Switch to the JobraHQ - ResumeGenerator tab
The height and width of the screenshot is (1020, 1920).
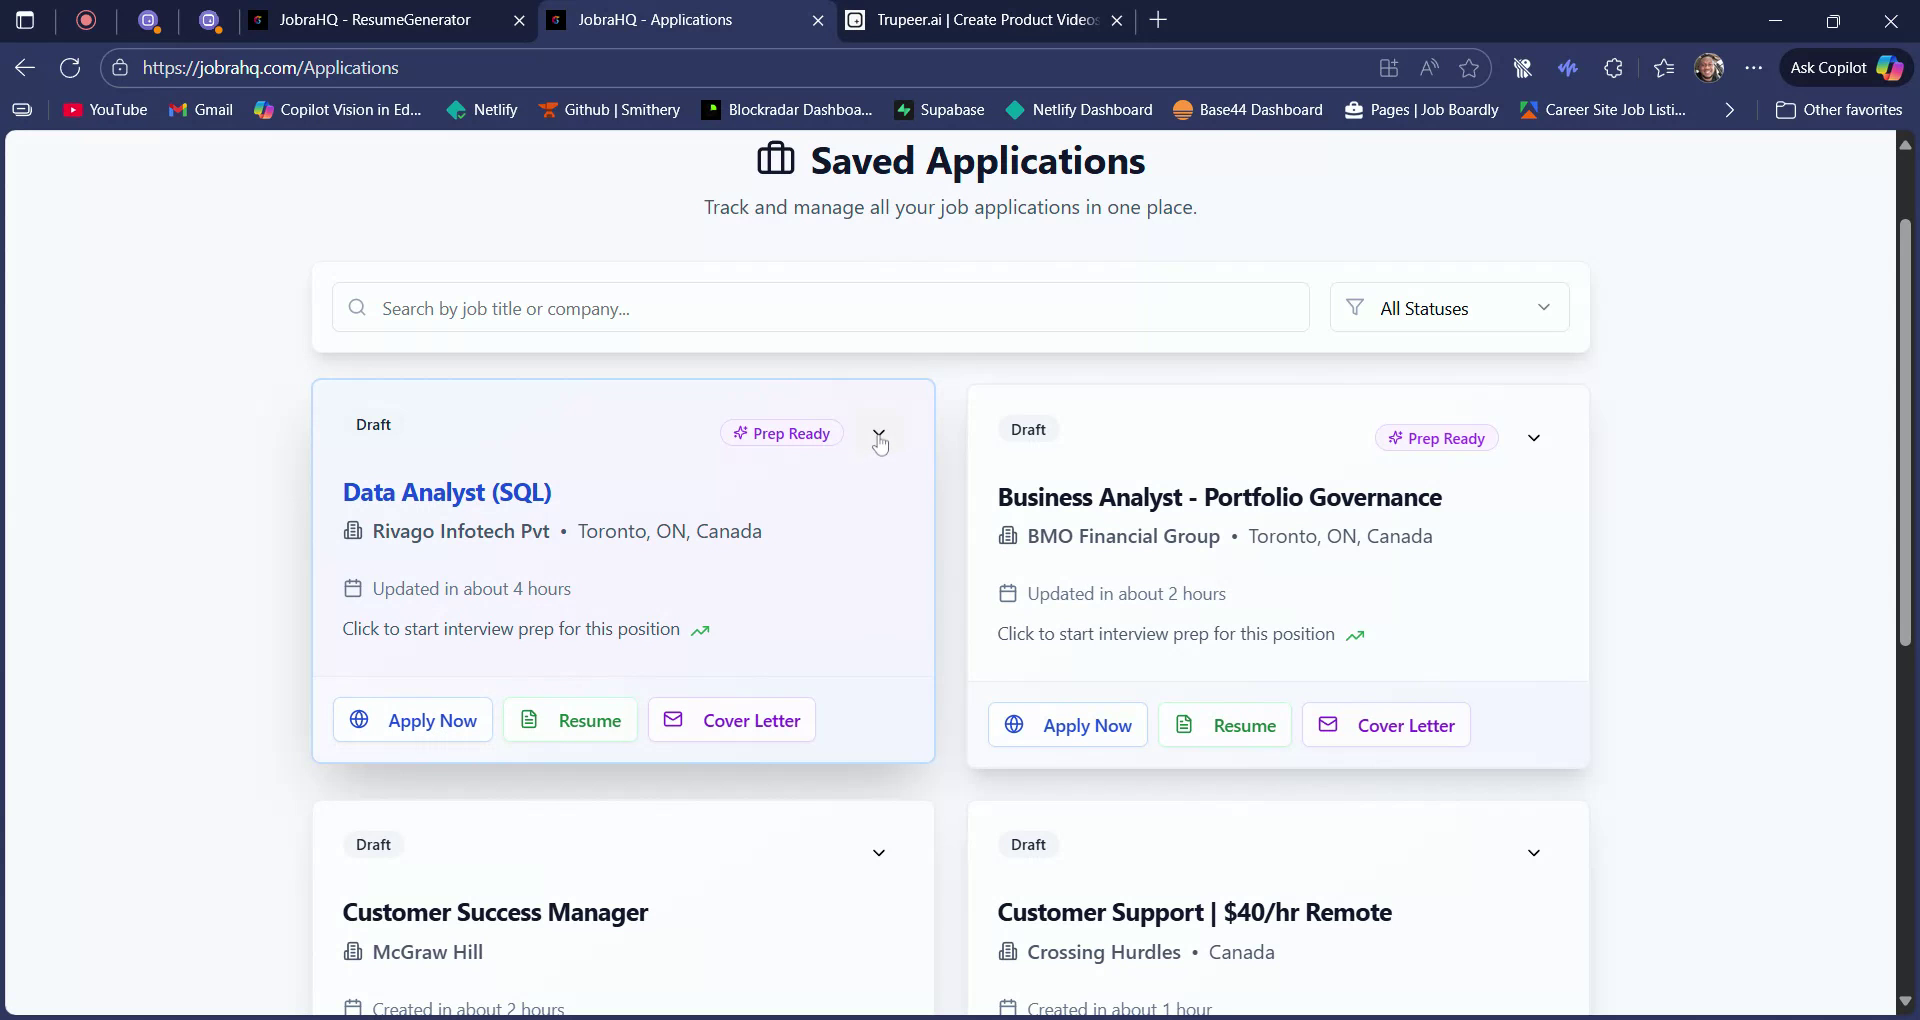(375, 20)
